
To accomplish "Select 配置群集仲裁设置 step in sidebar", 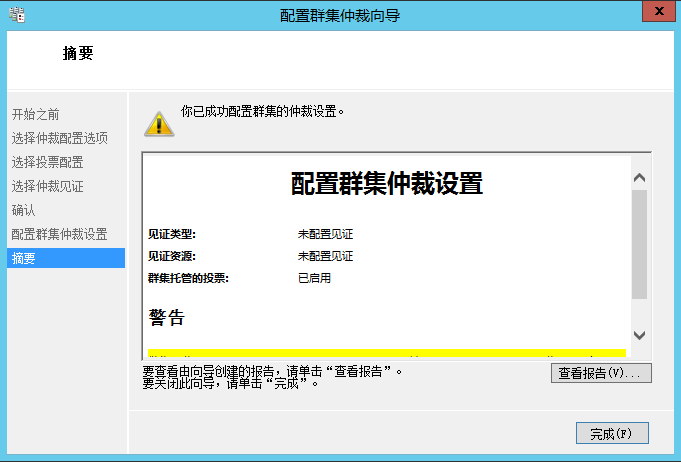I will (60, 234).
